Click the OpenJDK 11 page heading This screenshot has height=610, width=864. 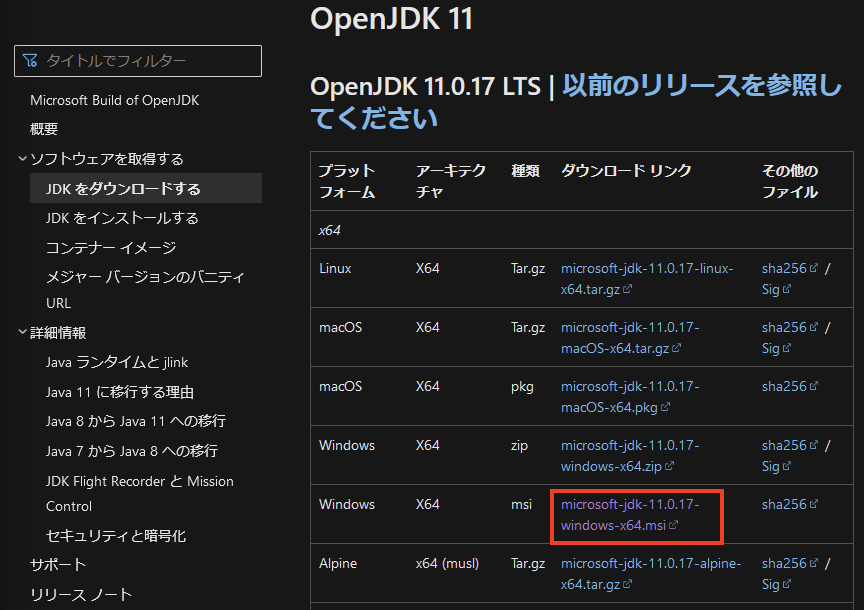coord(391,18)
